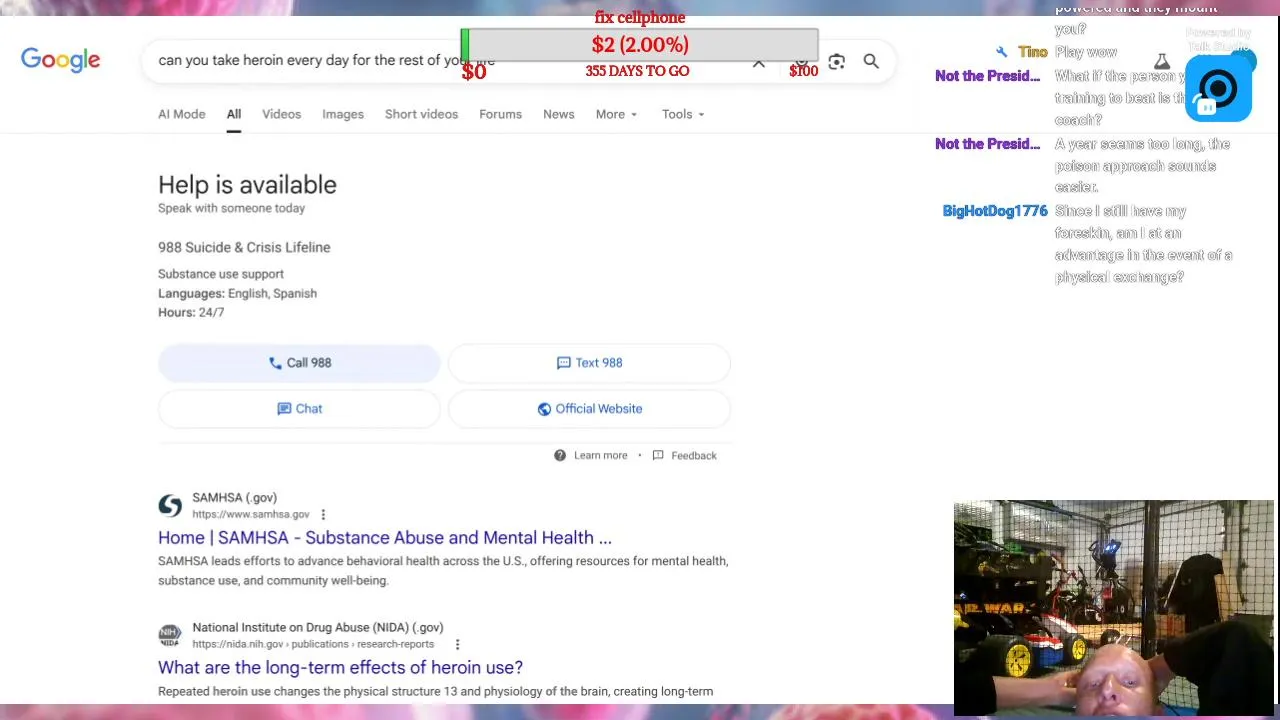The image size is (1280, 720).
Task: Open Short videos tab
Action: [421, 114]
